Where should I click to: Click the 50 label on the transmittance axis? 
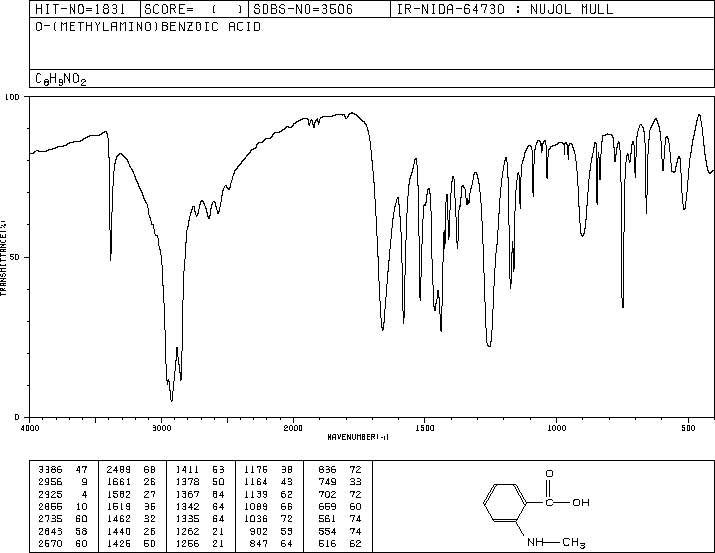click(x=15, y=257)
